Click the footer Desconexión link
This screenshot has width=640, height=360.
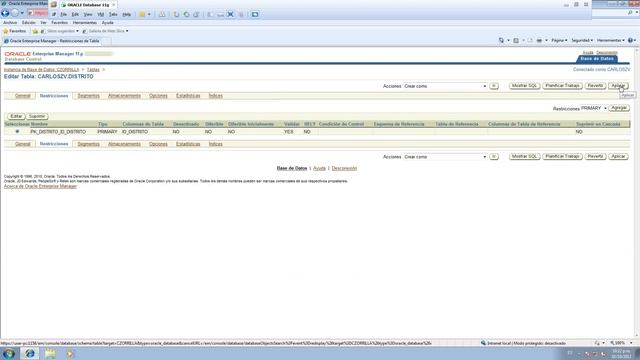(x=344, y=168)
